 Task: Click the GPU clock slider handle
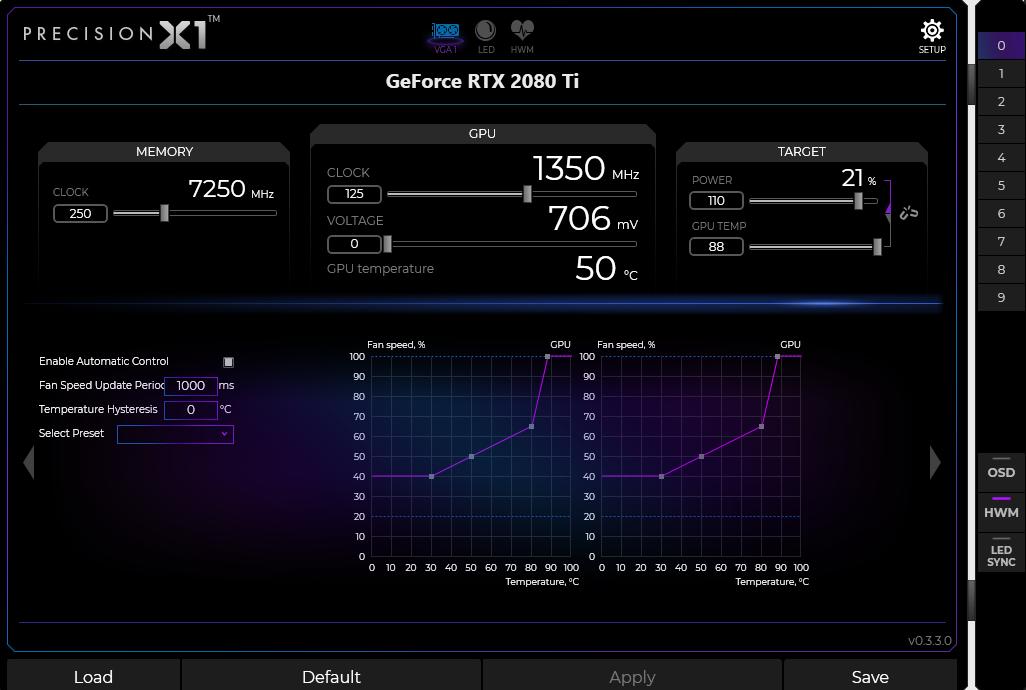click(x=527, y=194)
